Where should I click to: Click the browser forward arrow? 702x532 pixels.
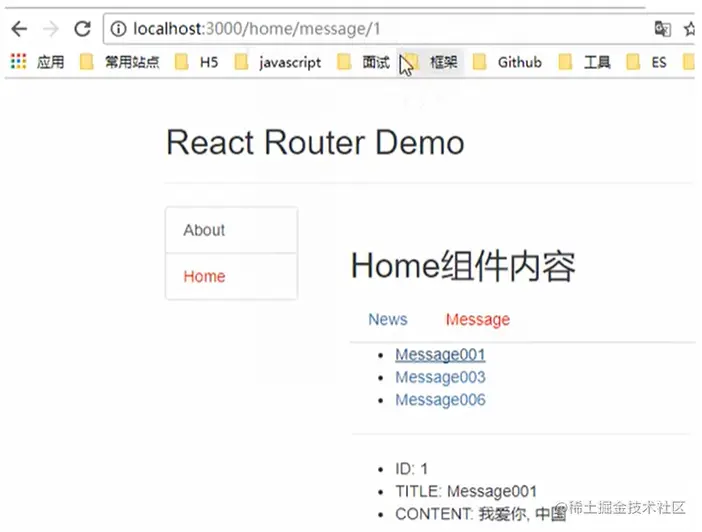point(51,29)
